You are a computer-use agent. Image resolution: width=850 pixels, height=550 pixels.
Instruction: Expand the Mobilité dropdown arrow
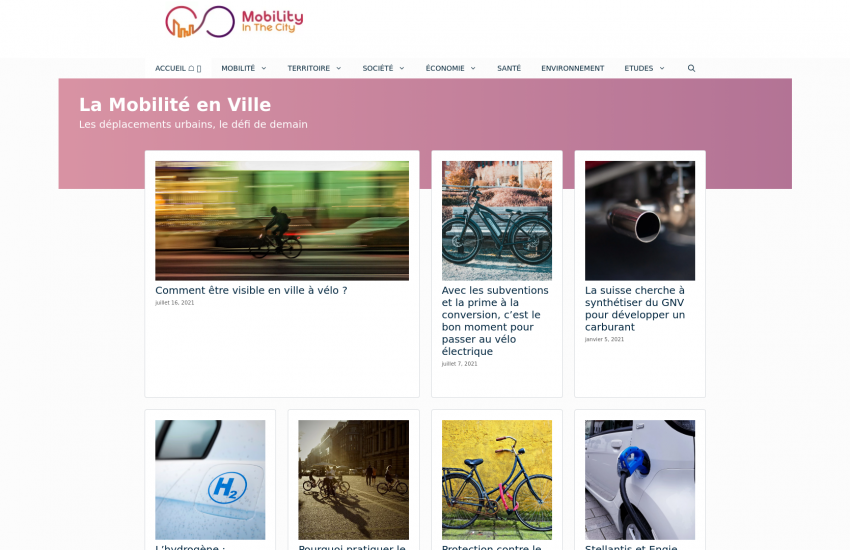(x=264, y=68)
